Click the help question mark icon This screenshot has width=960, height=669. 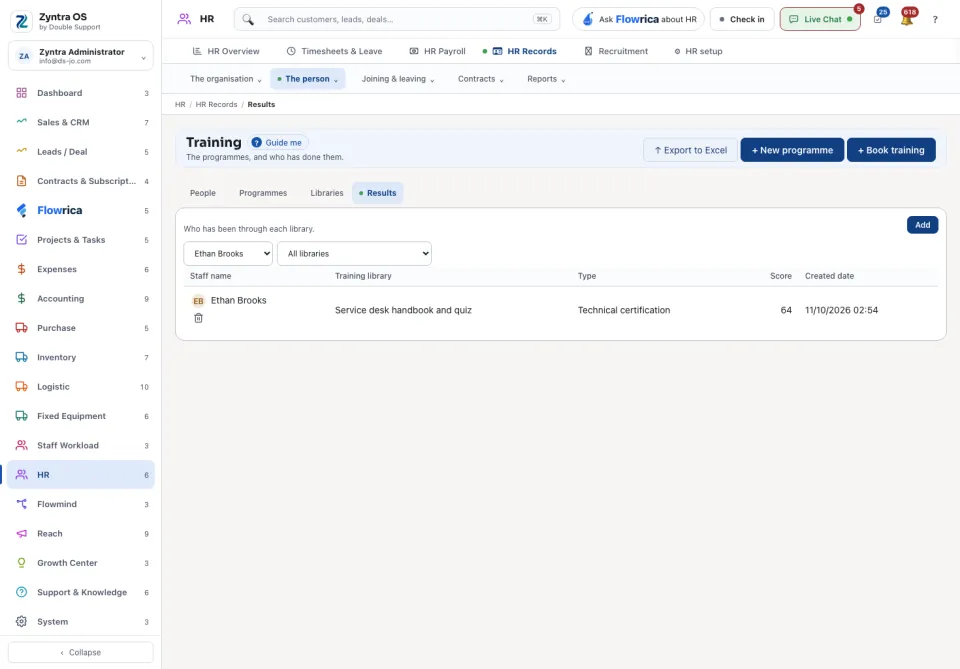[x=934, y=20]
